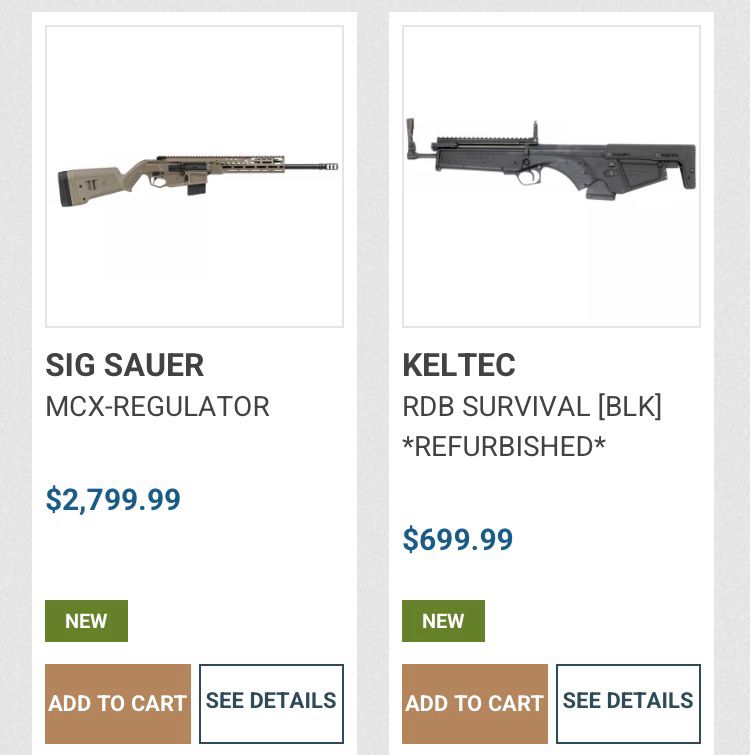See details for the Keltec RDB Survival

click(628, 703)
